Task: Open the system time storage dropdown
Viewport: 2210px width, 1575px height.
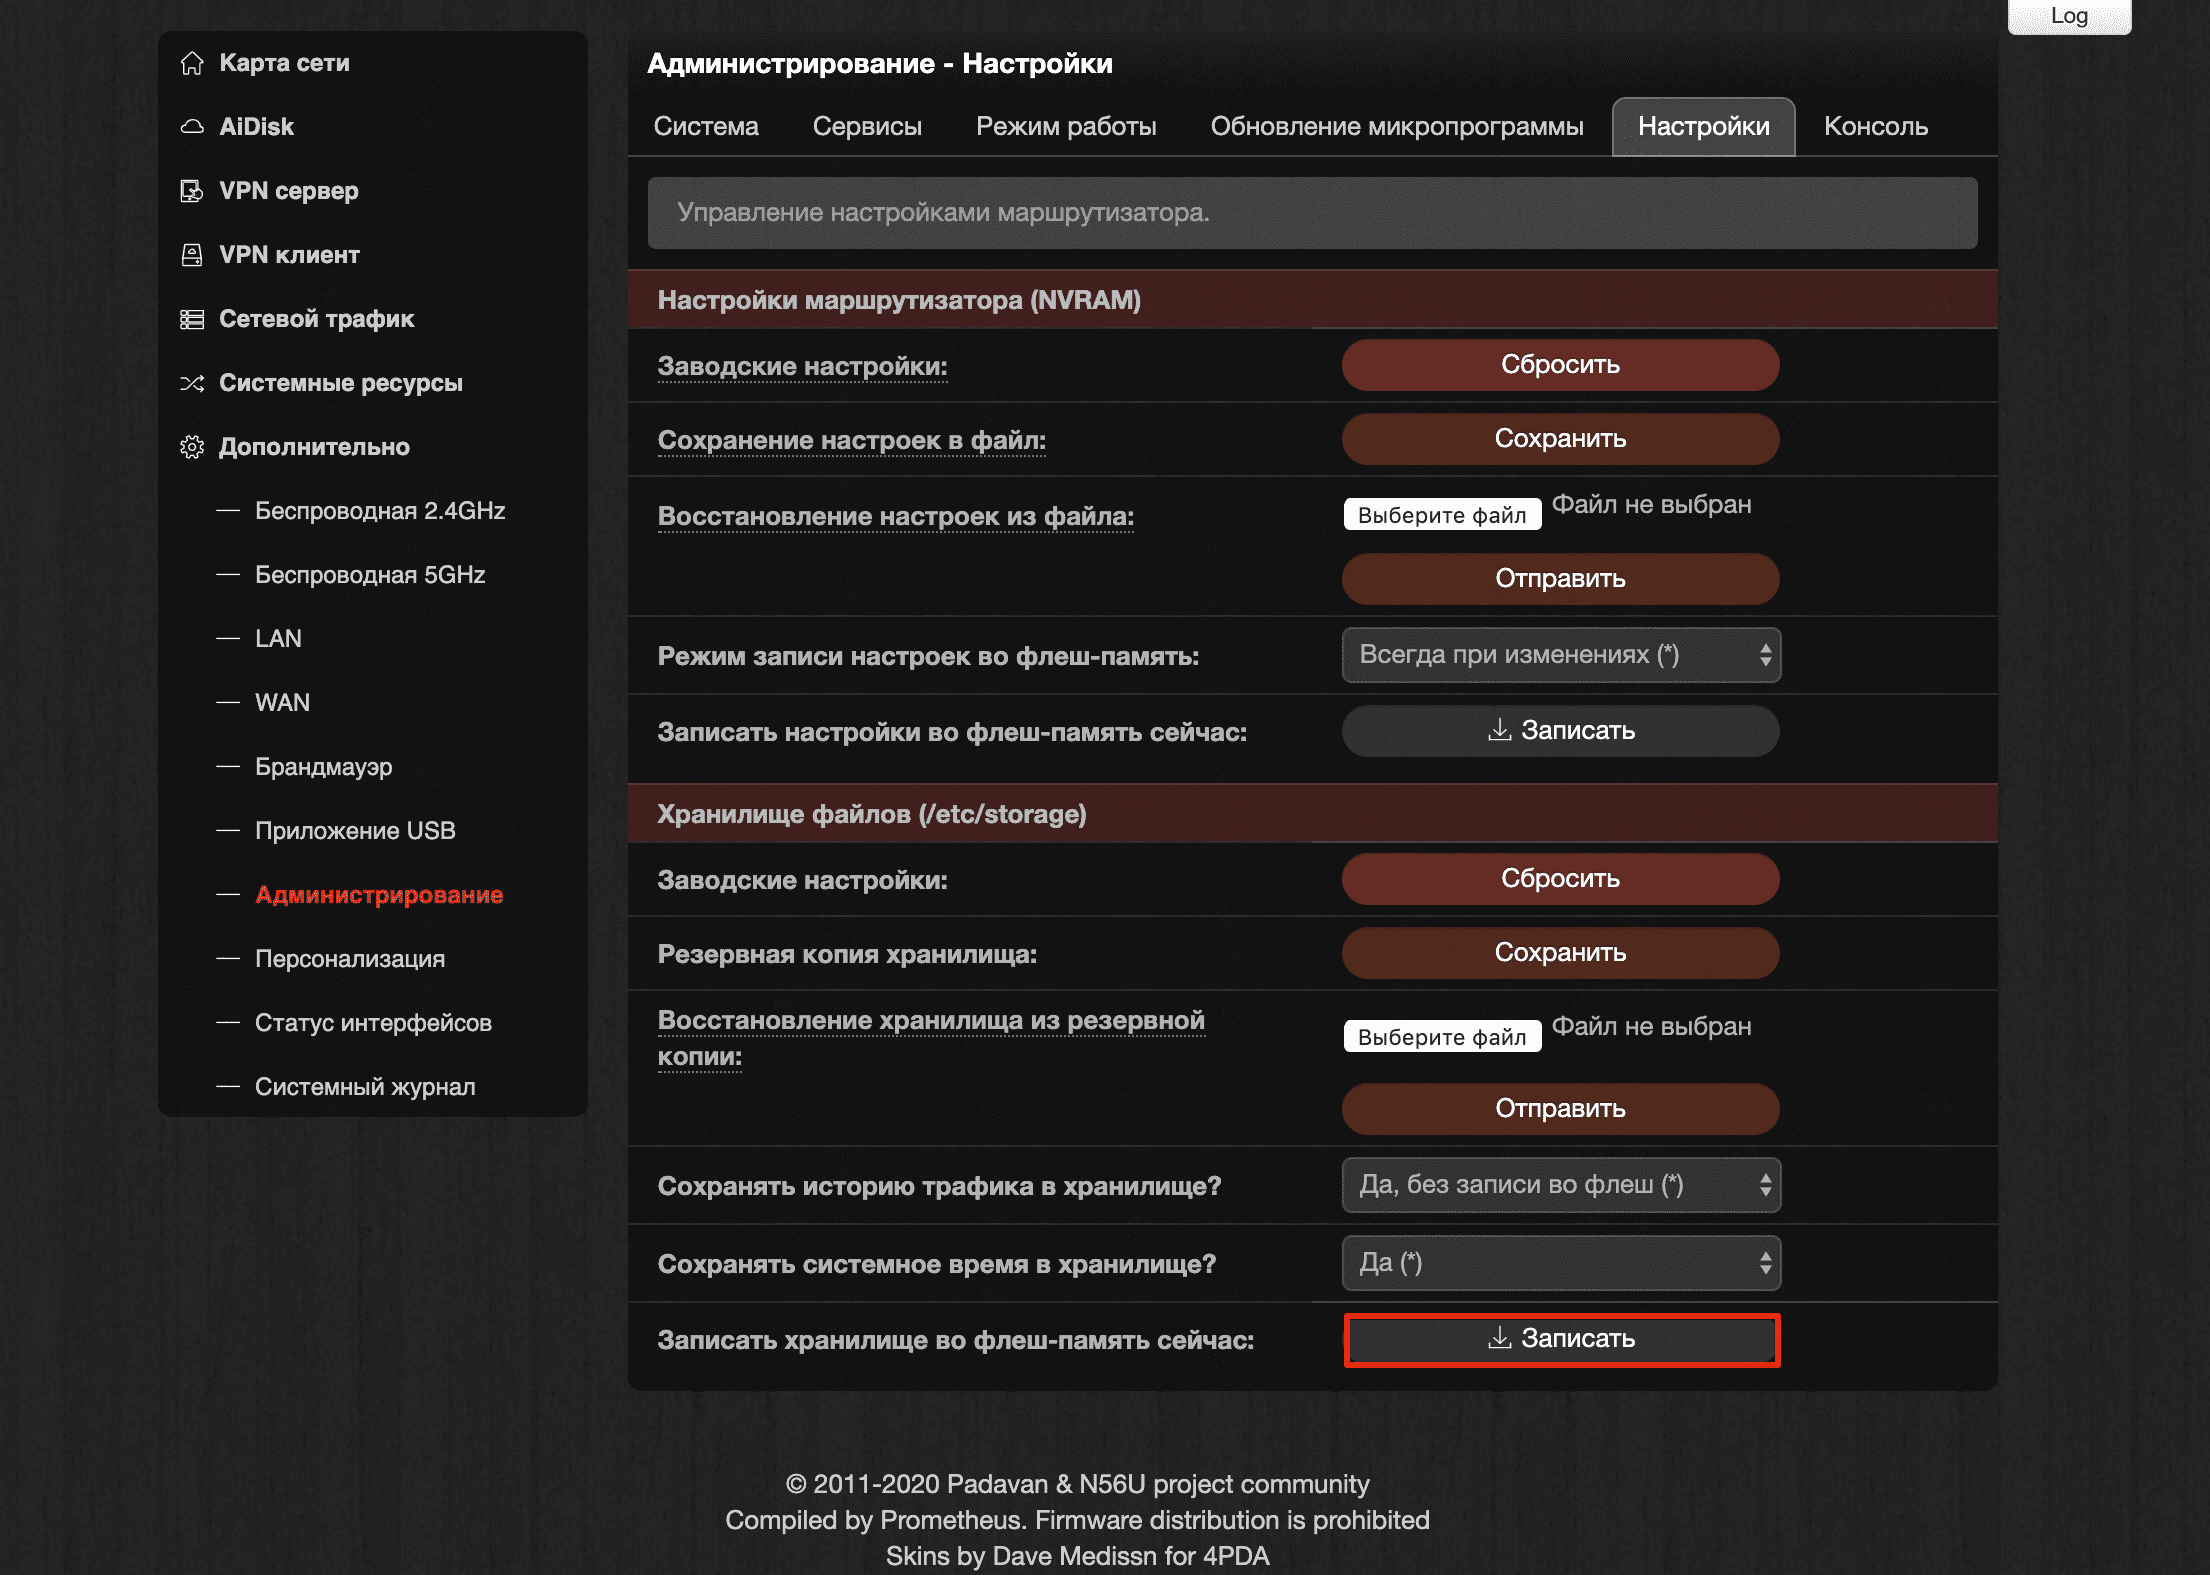Action: click(1560, 1263)
